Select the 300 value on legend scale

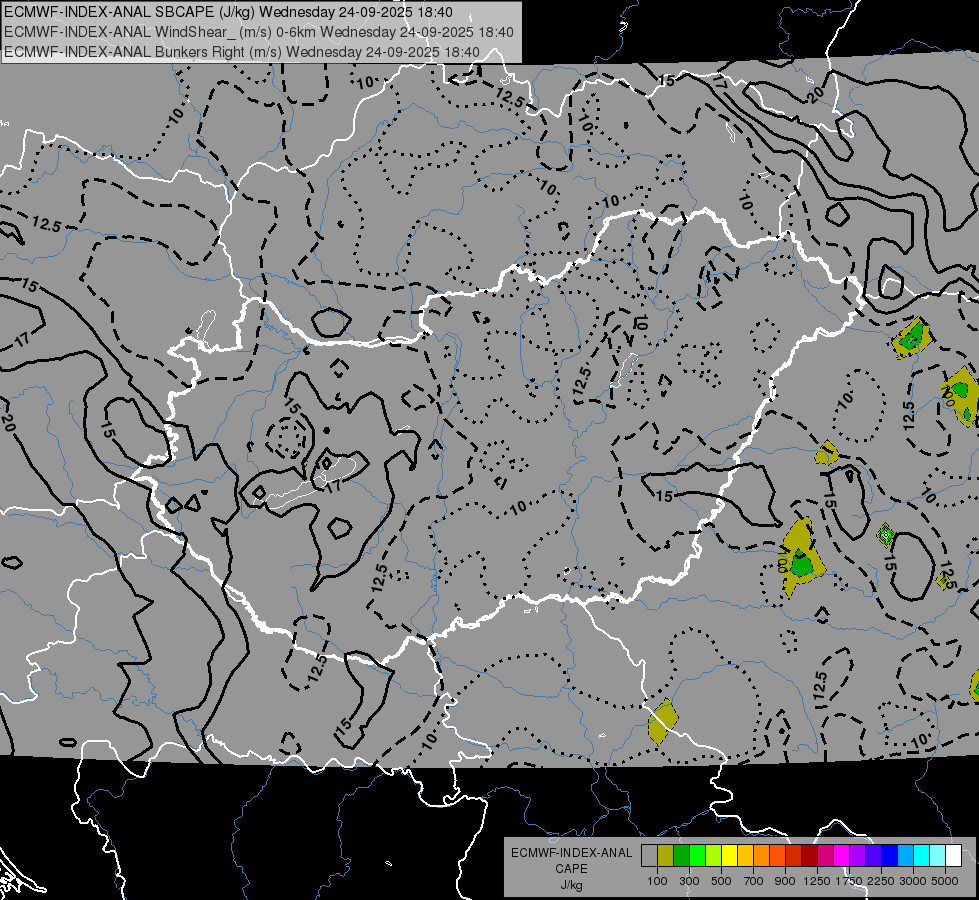689,881
